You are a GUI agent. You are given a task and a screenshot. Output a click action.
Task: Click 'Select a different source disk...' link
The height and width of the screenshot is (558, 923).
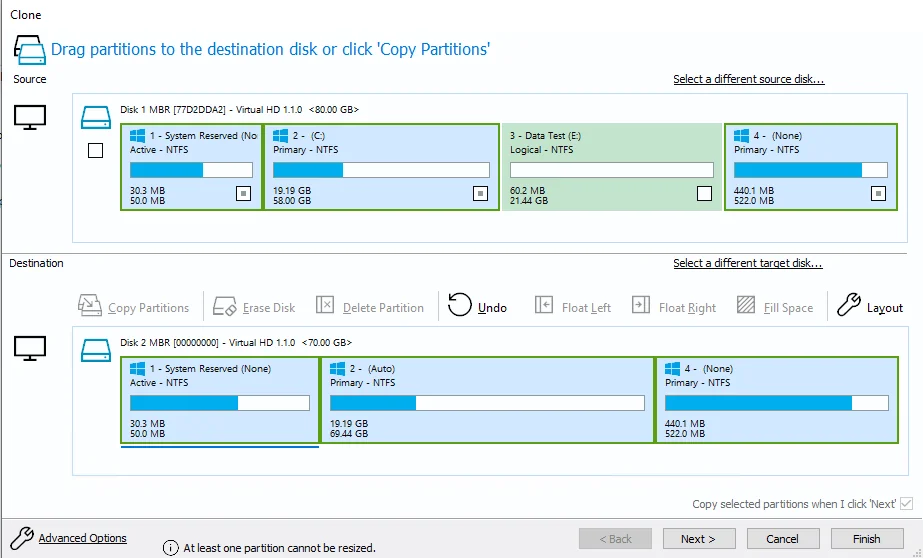point(749,79)
